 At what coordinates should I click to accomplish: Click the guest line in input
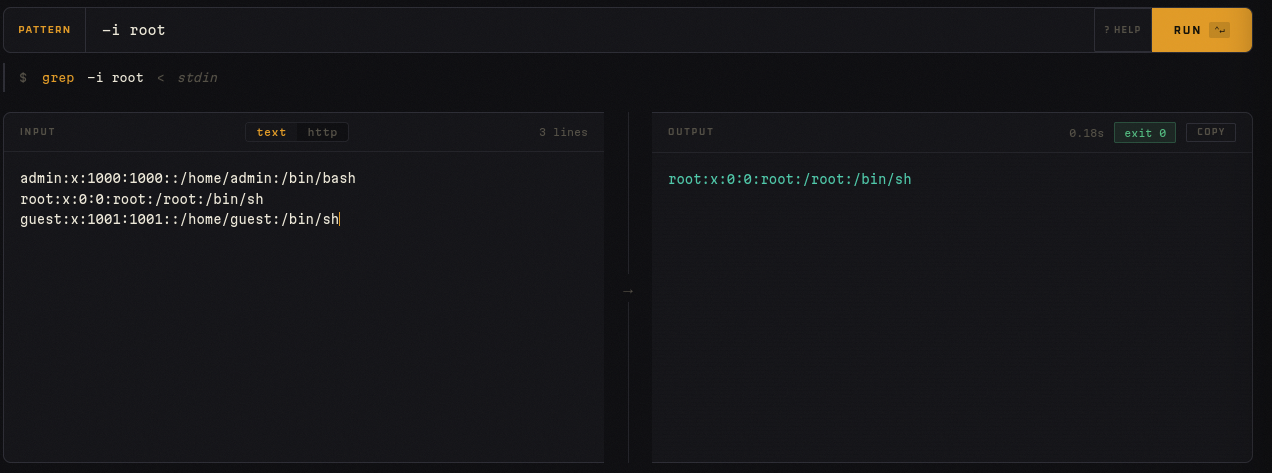click(180, 219)
